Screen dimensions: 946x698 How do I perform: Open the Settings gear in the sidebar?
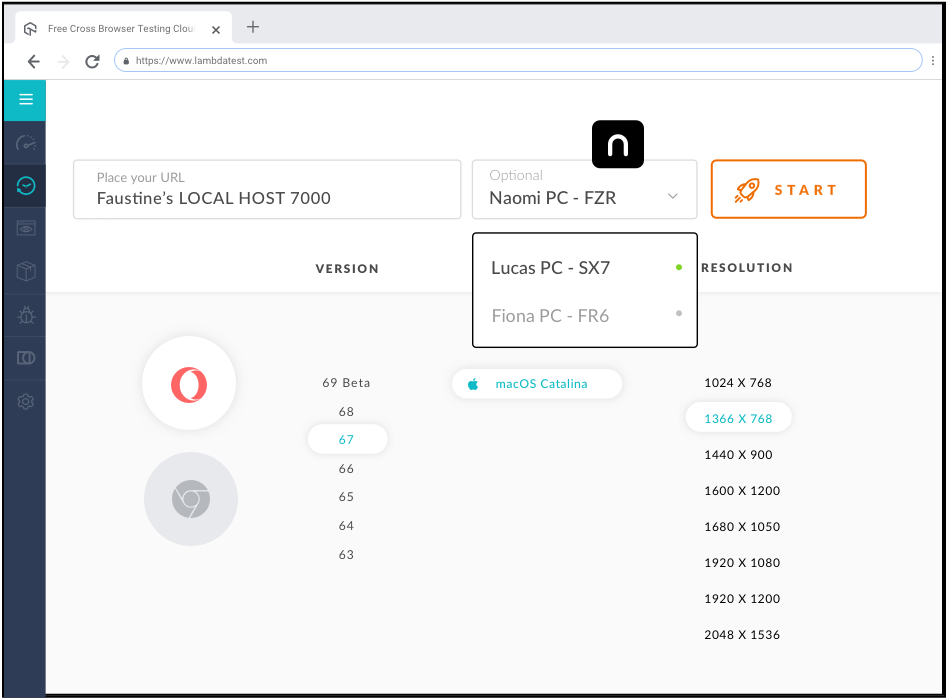[x=24, y=401]
